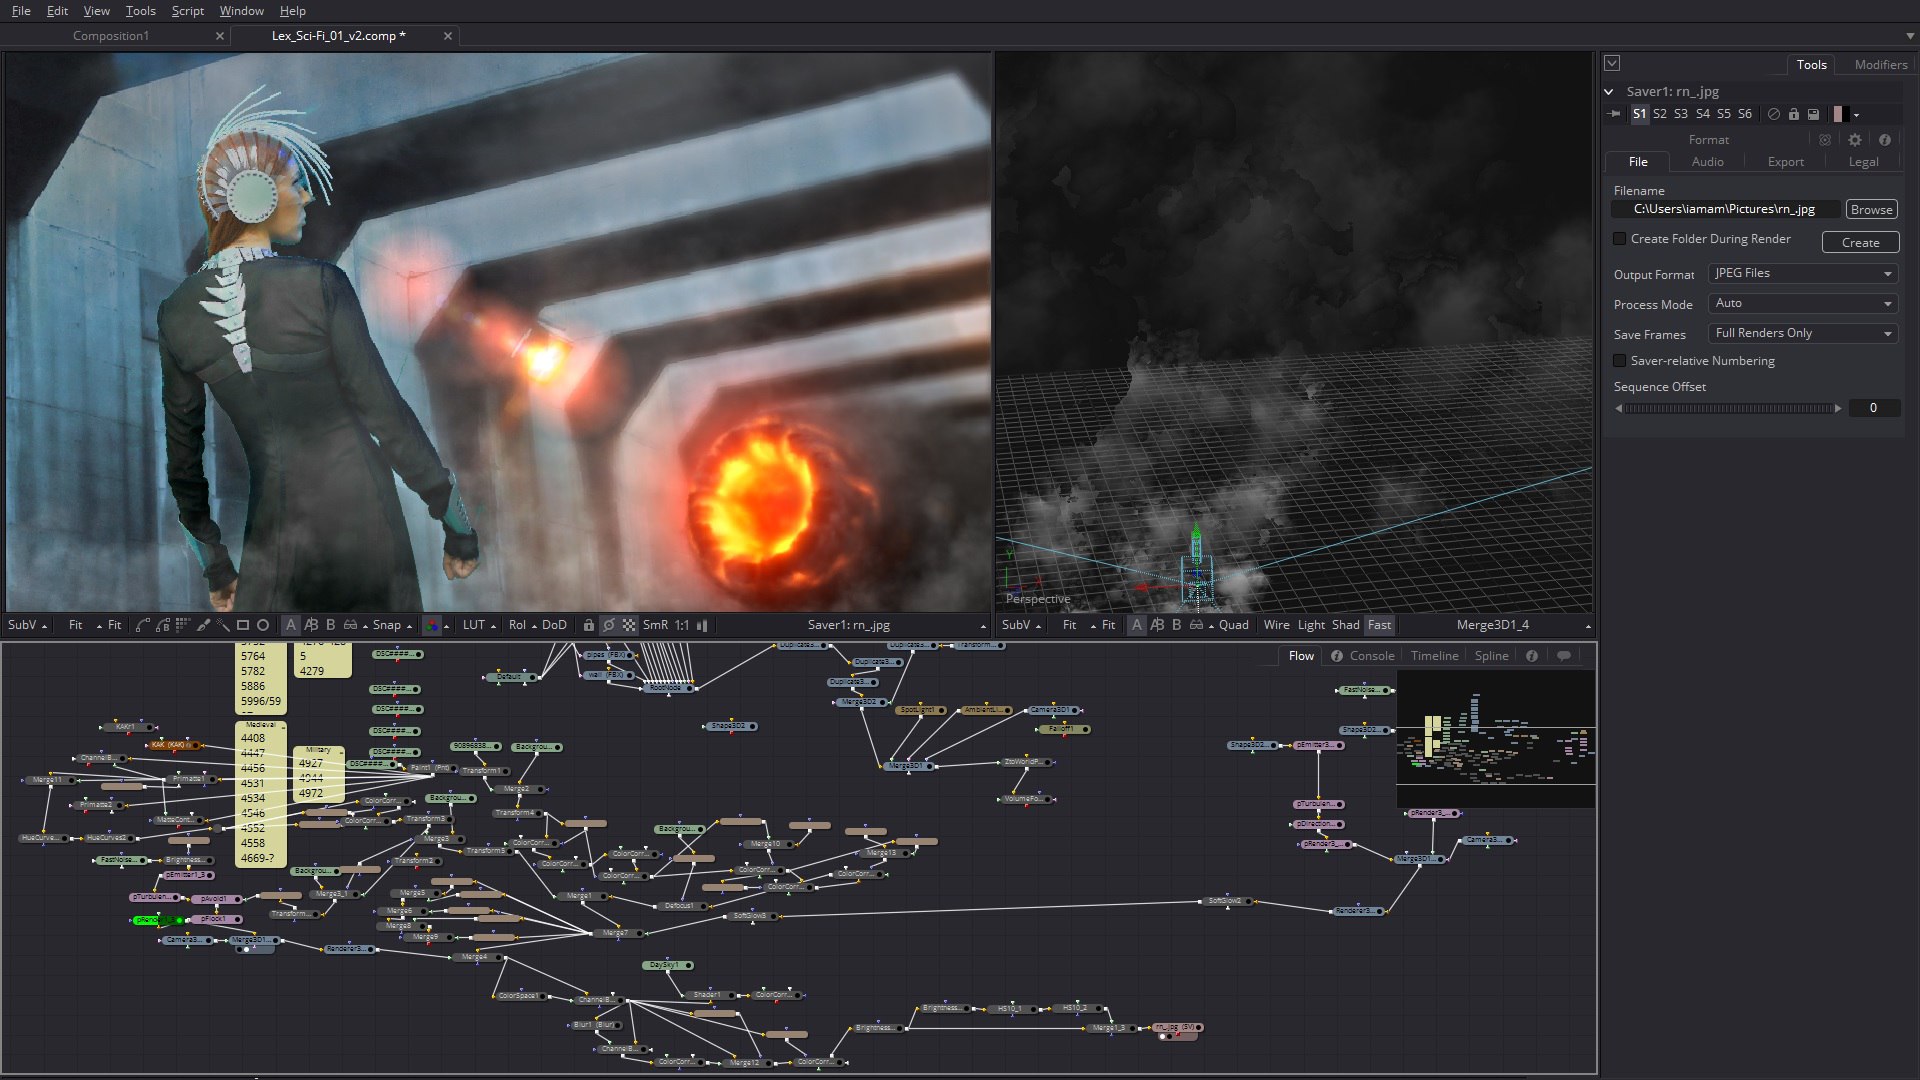
Task: Toggle the lock icon in Saver1 tool header
Action: 1794,114
